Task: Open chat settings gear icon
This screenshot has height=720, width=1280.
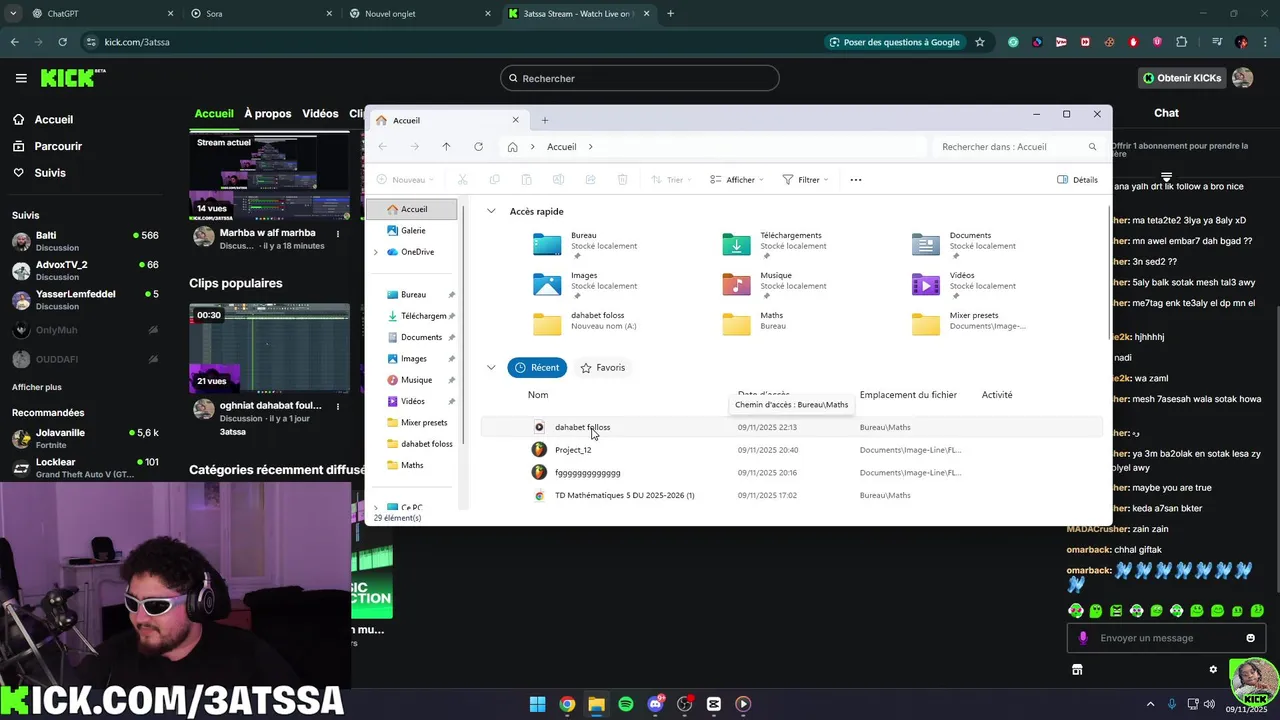Action: 1213,670
